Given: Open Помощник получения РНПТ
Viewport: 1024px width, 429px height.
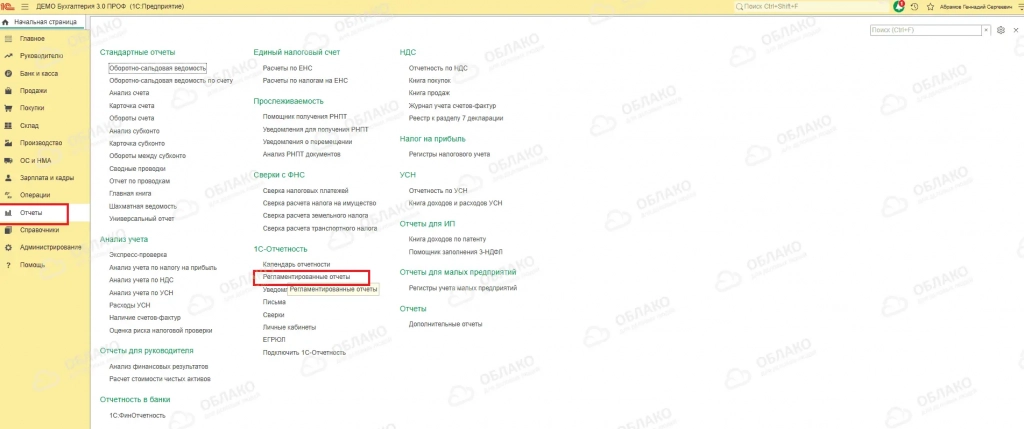Looking at the screenshot, I should pyautogui.click(x=304, y=117).
